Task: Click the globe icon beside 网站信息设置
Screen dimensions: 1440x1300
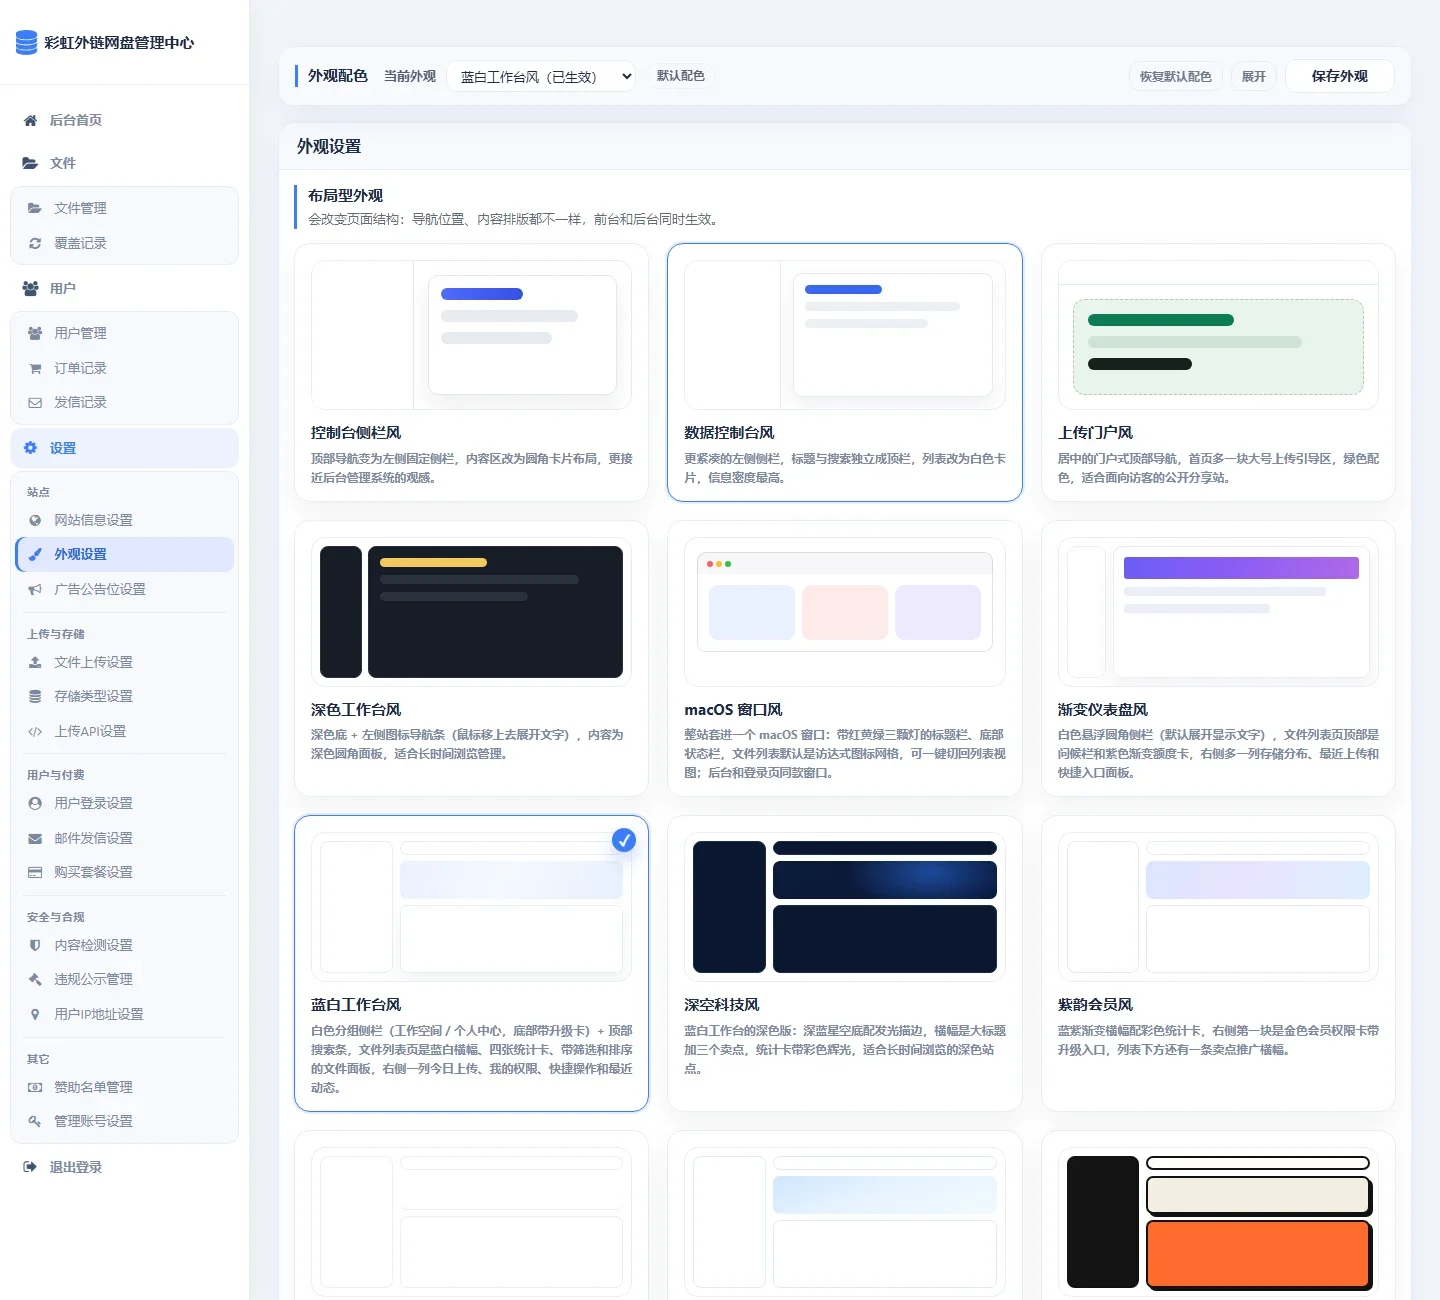Action: (35, 520)
